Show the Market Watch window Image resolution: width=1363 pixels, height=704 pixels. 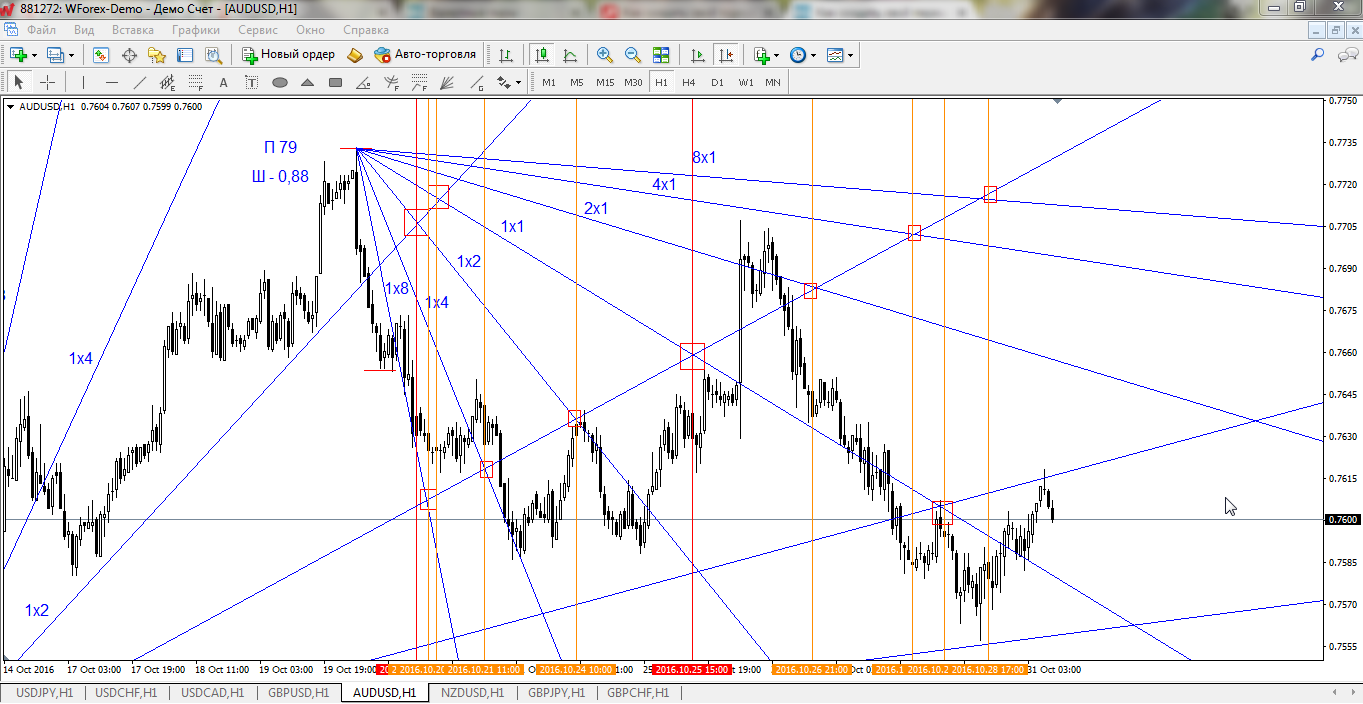(101, 55)
